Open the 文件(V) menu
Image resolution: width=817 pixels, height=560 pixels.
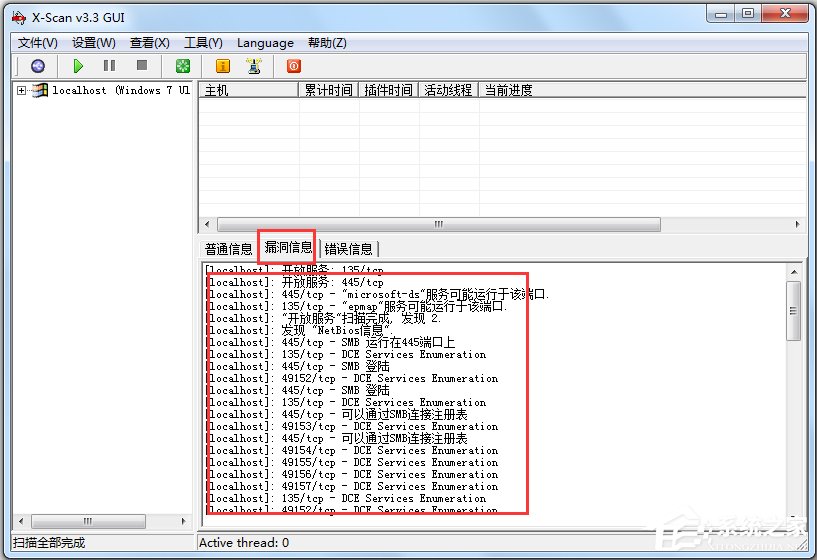pos(38,43)
